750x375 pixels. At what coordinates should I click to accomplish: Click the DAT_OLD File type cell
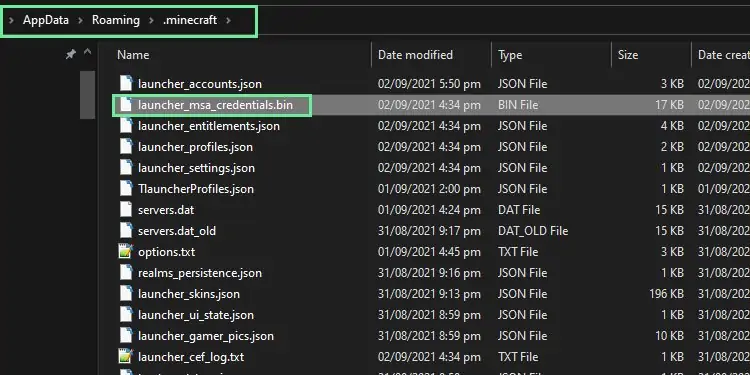(x=533, y=231)
